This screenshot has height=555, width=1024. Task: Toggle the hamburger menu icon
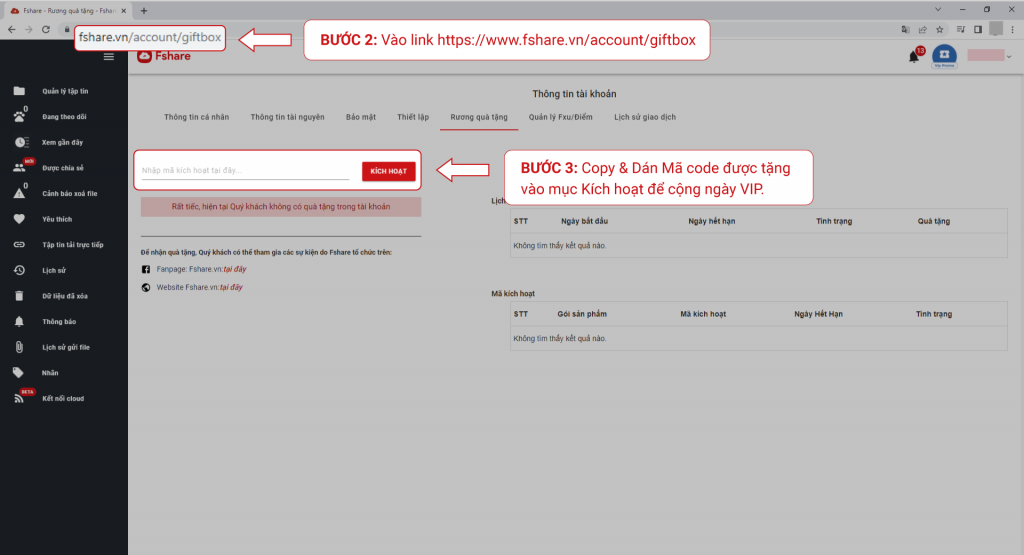(109, 57)
